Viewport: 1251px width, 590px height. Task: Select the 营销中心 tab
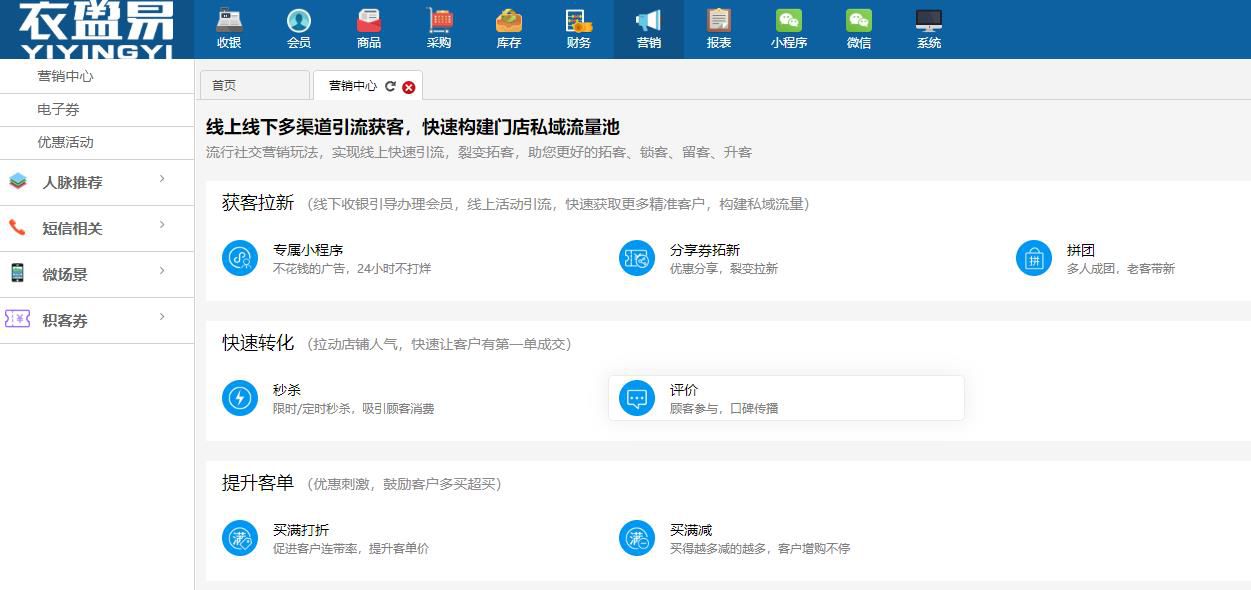[x=352, y=86]
